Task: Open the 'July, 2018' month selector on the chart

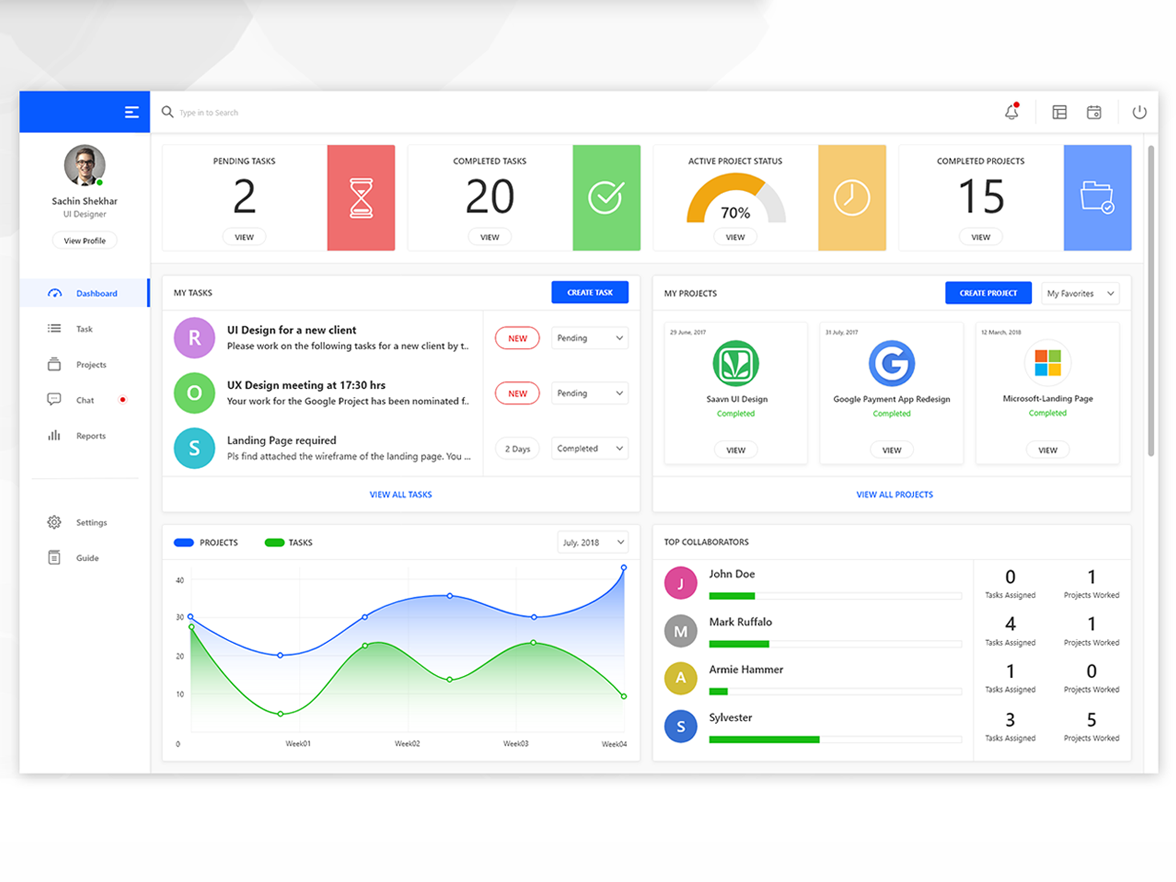Action: 592,541
